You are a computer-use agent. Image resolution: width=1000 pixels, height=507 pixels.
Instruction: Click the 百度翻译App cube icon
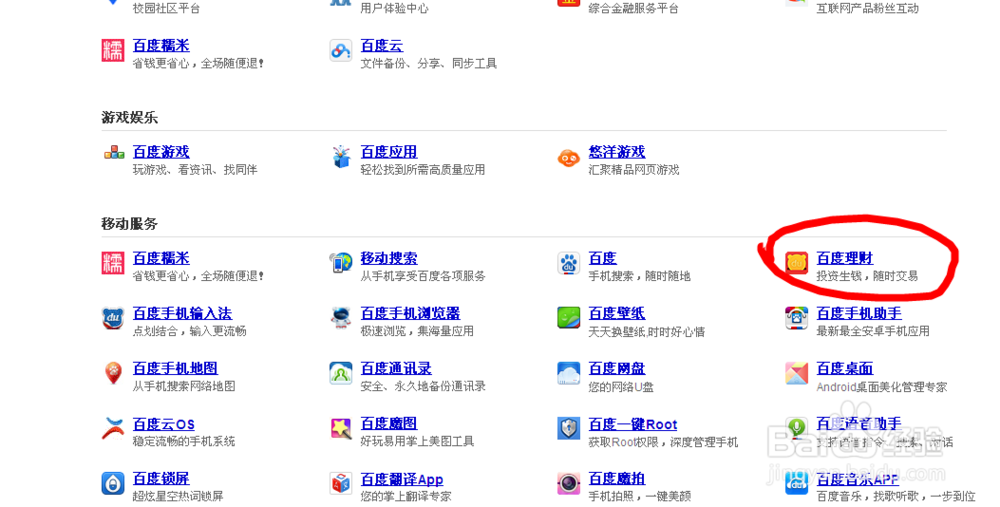[341, 483]
